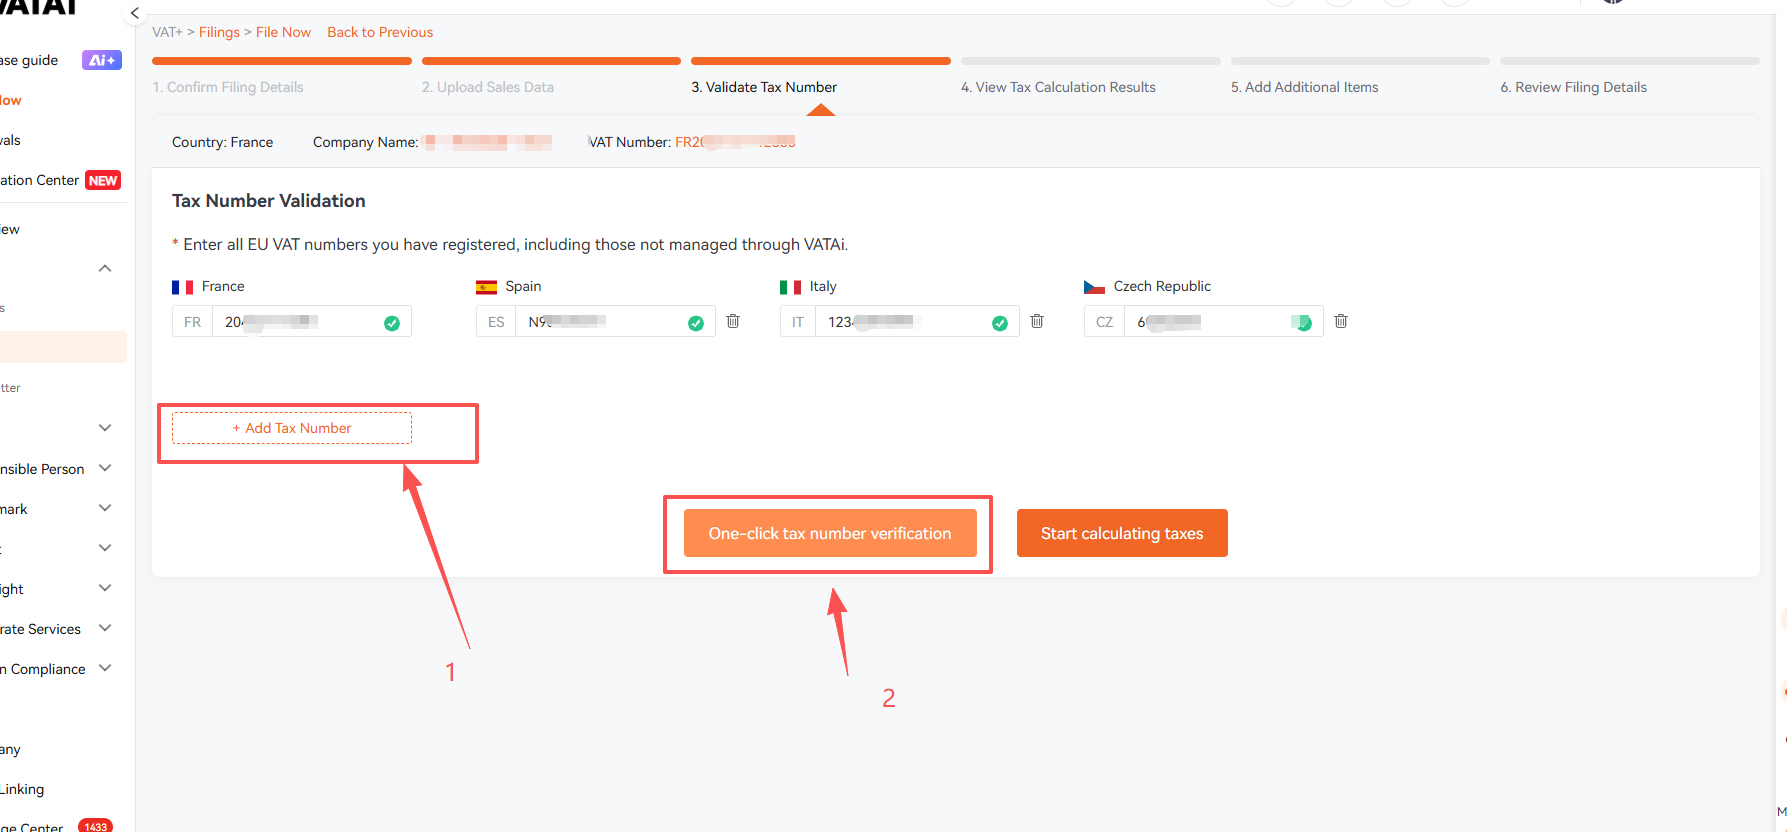This screenshot has width=1787, height=832.
Task: Click Back to Previous link
Action: [x=380, y=32]
